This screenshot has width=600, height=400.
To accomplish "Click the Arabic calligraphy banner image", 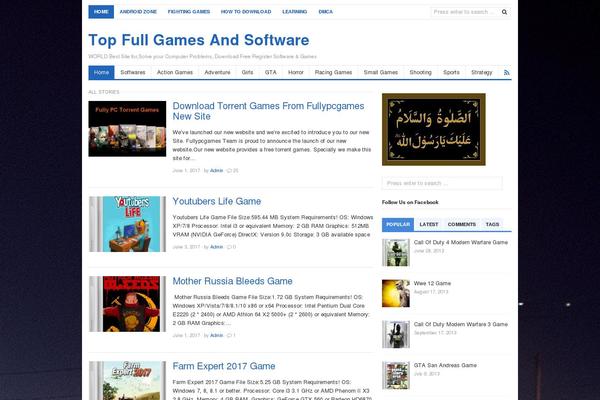I will click(x=434, y=129).
